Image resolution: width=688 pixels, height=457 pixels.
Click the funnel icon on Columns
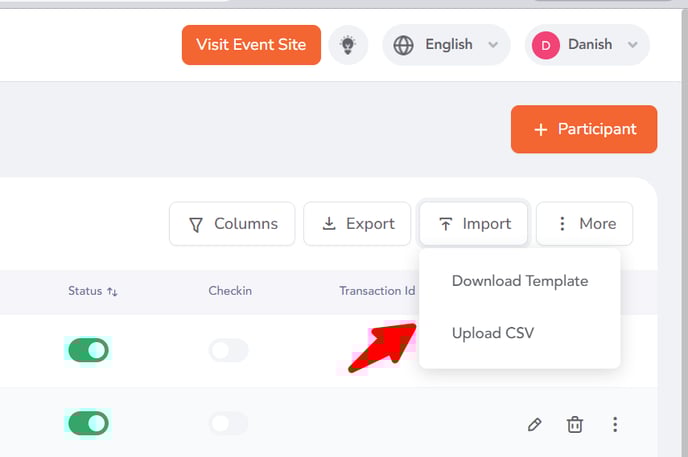(196, 224)
